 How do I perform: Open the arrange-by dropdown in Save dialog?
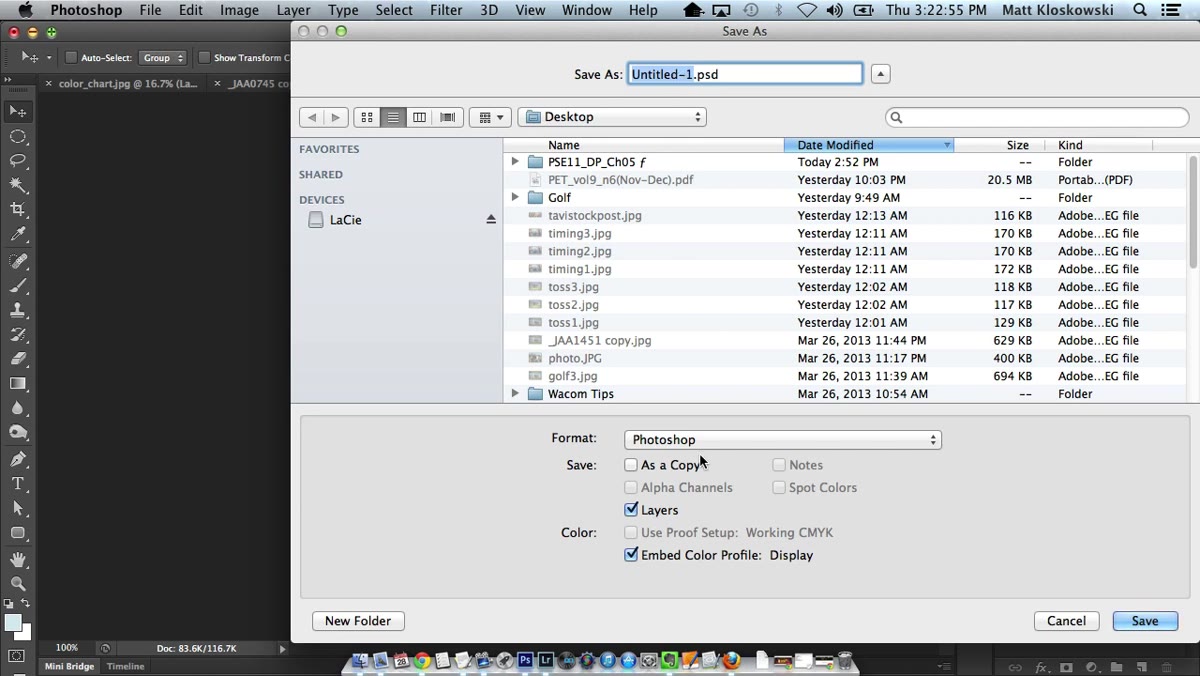click(490, 117)
